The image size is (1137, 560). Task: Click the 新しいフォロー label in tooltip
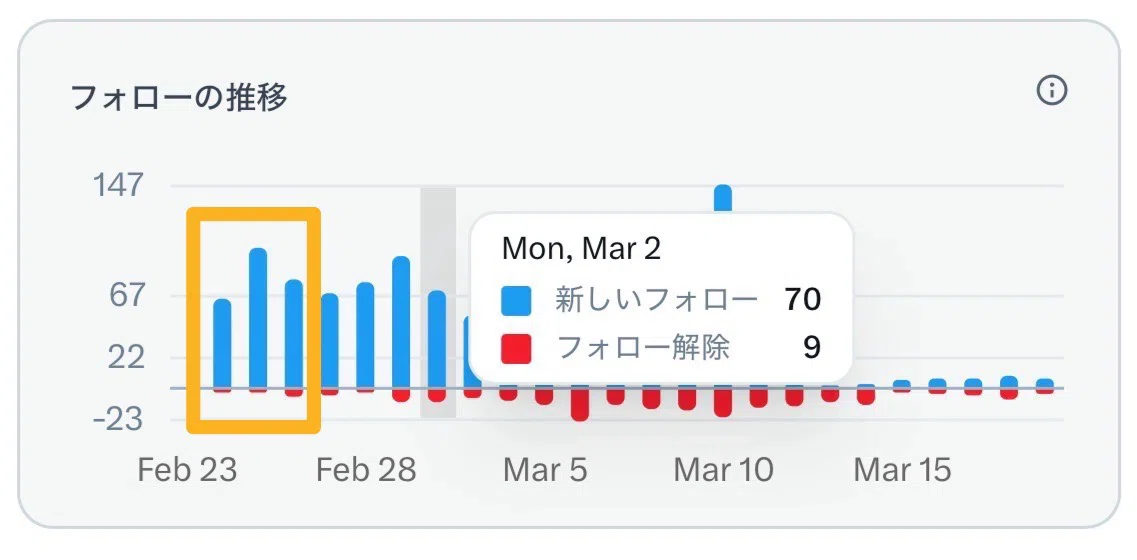[657, 300]
